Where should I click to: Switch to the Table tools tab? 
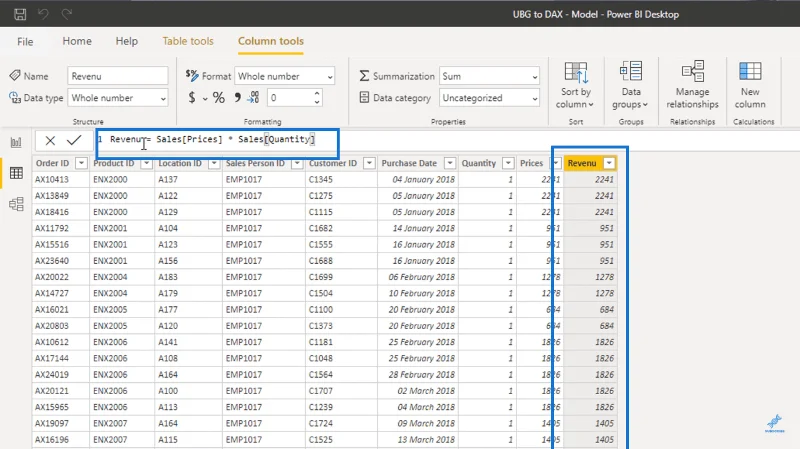(188, 41)
